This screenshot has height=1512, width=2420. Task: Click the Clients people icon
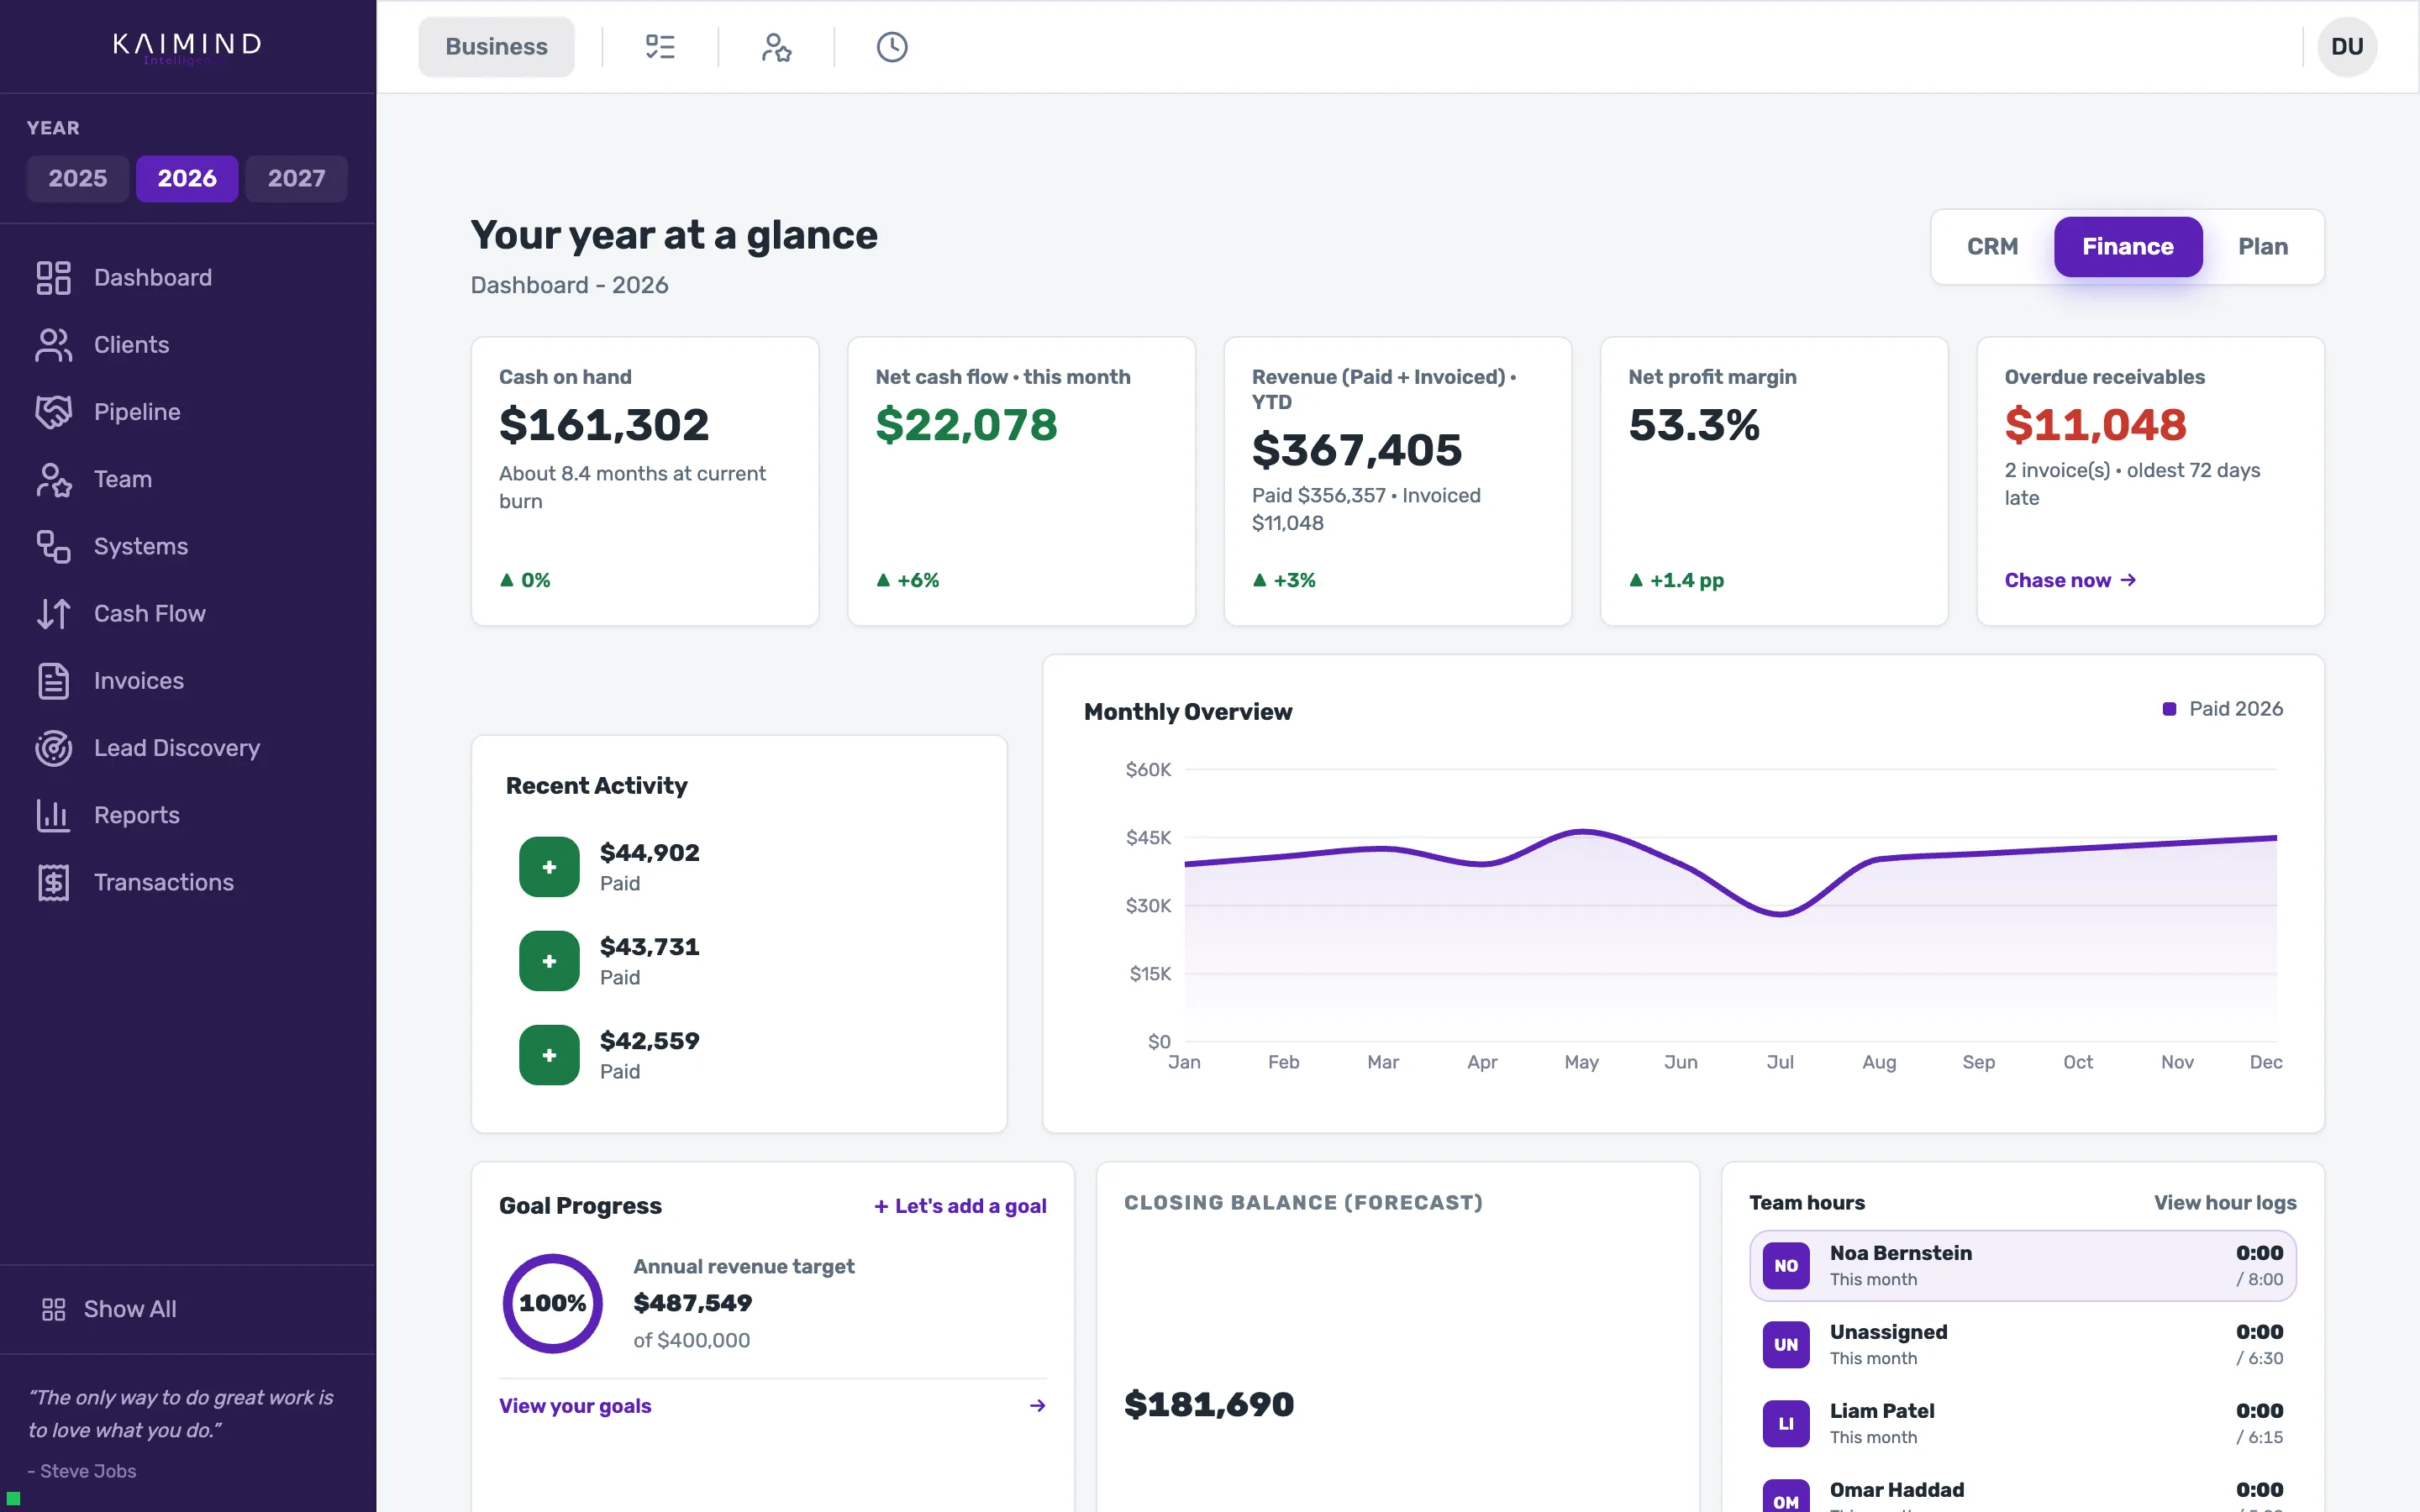click(x=54, y=345)
